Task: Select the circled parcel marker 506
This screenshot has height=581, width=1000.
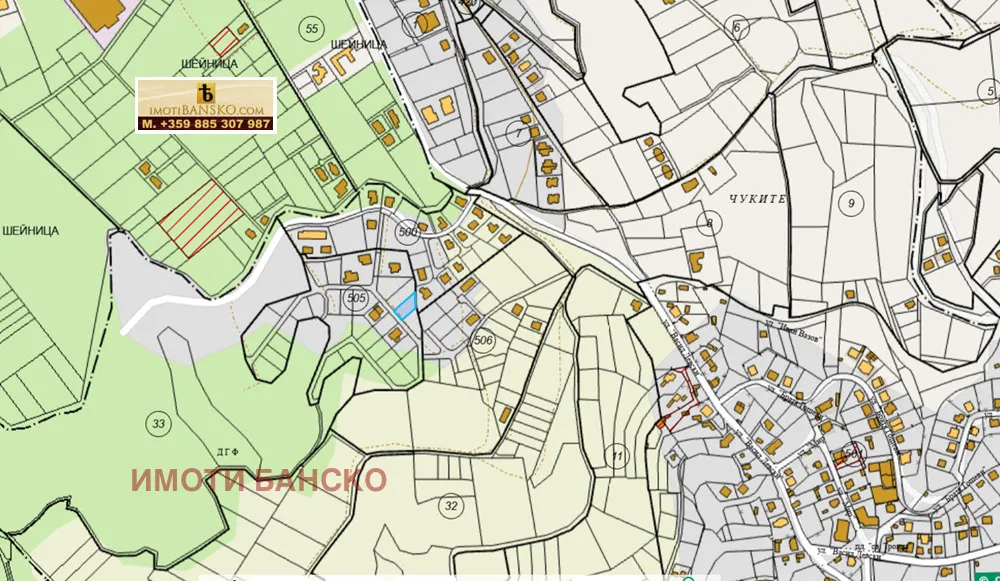Action: click(483, 340)
